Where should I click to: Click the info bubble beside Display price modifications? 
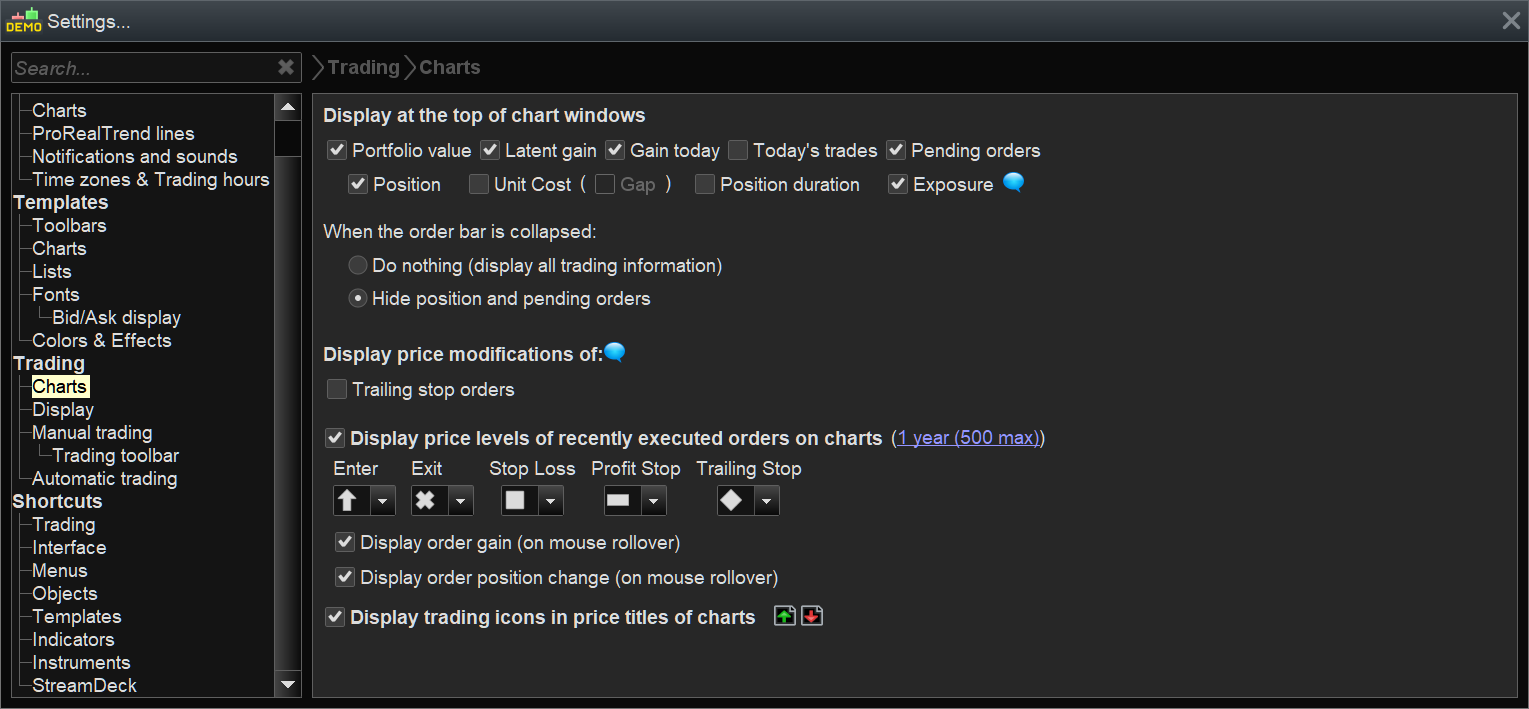pos(615,353)
